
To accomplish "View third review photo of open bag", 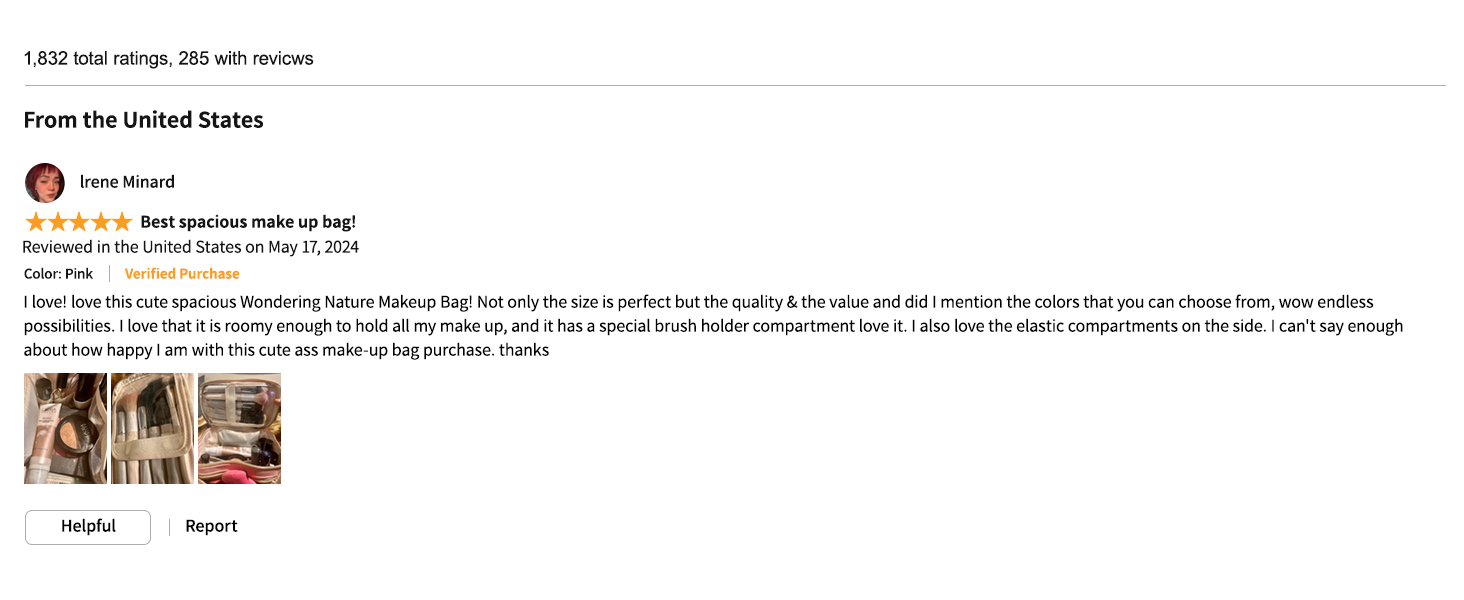I will [x=239, y=428].
